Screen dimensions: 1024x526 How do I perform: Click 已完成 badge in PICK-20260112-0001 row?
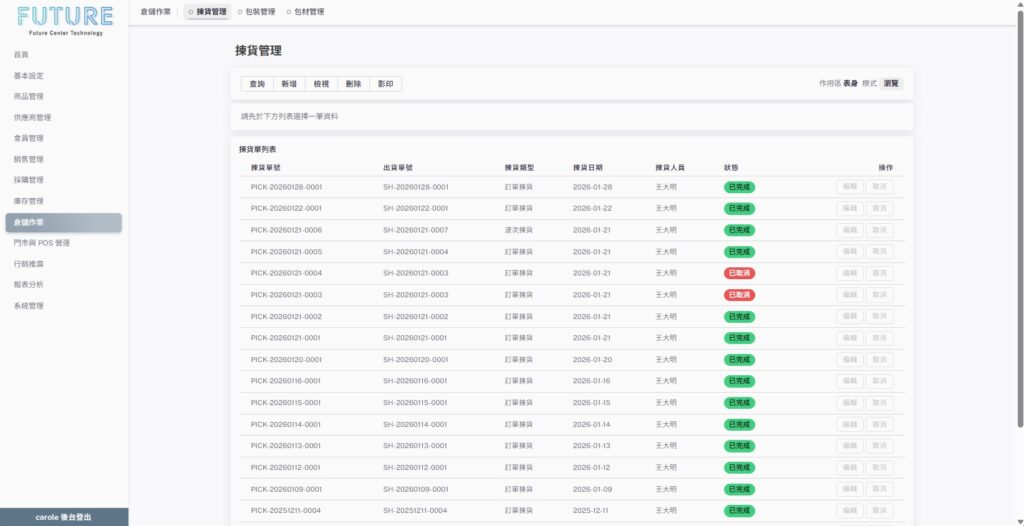739,468
